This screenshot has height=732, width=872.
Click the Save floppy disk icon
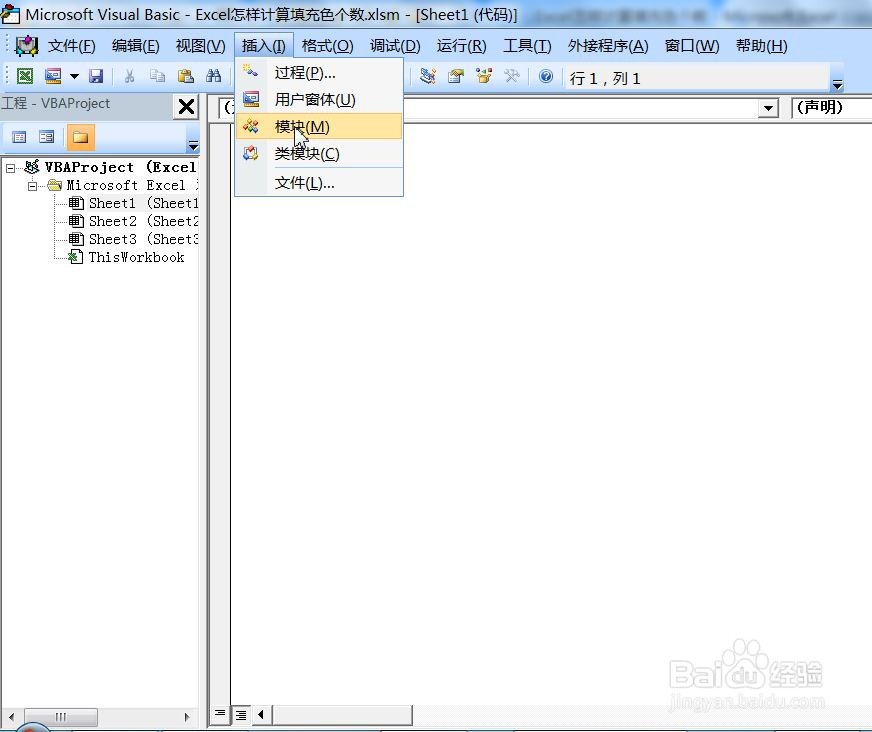pos(96,76)
